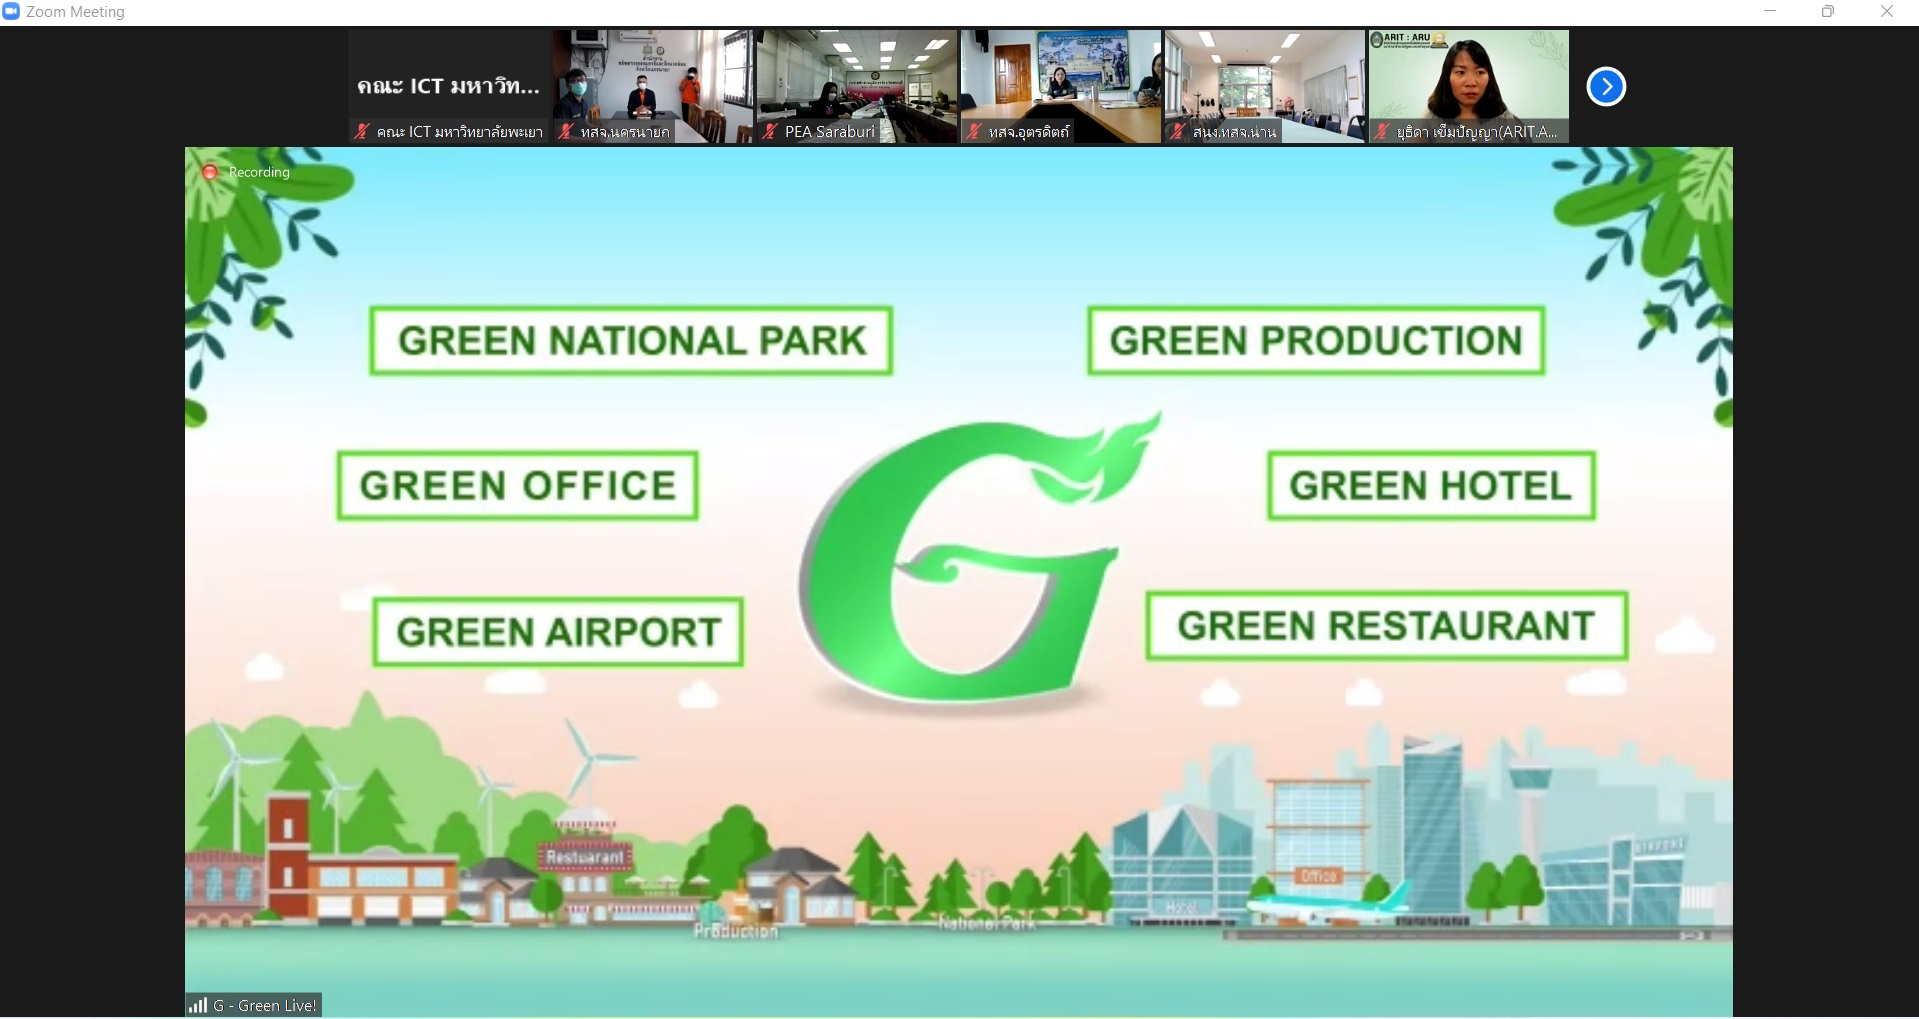Click the red Recording indicator dot
Screen dimensions: 1919x1019
pyautogui.click(x=210, y=172)
